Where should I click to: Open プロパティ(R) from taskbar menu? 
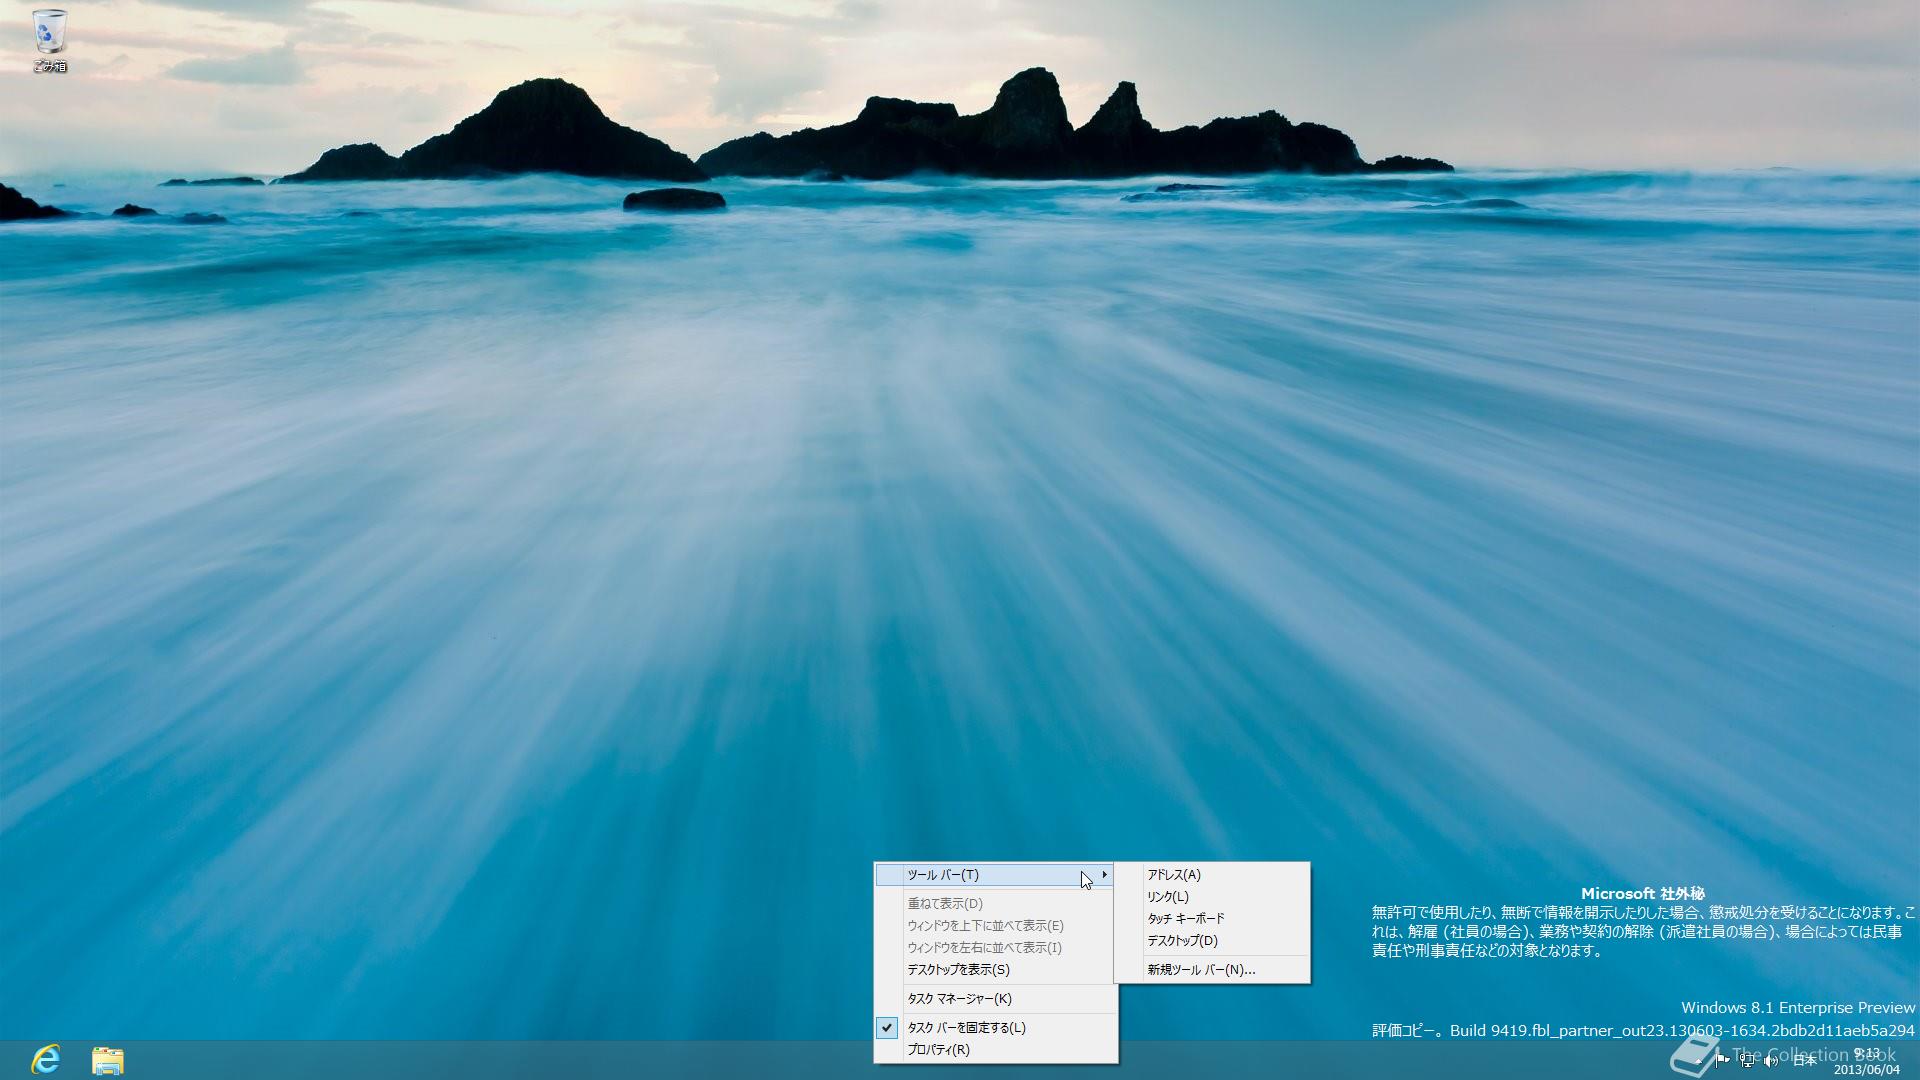995,1050
